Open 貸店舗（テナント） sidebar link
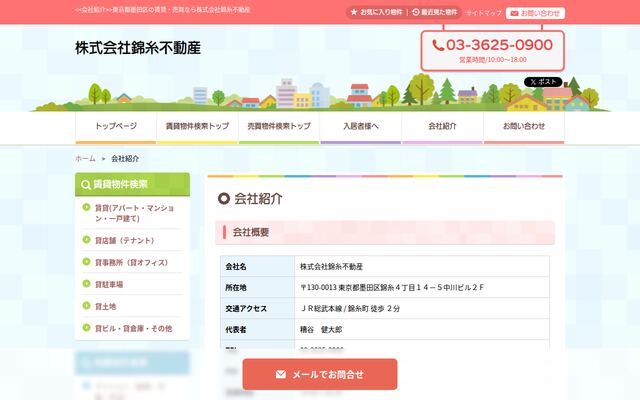640x400 pixels. [x=124, y=240]
